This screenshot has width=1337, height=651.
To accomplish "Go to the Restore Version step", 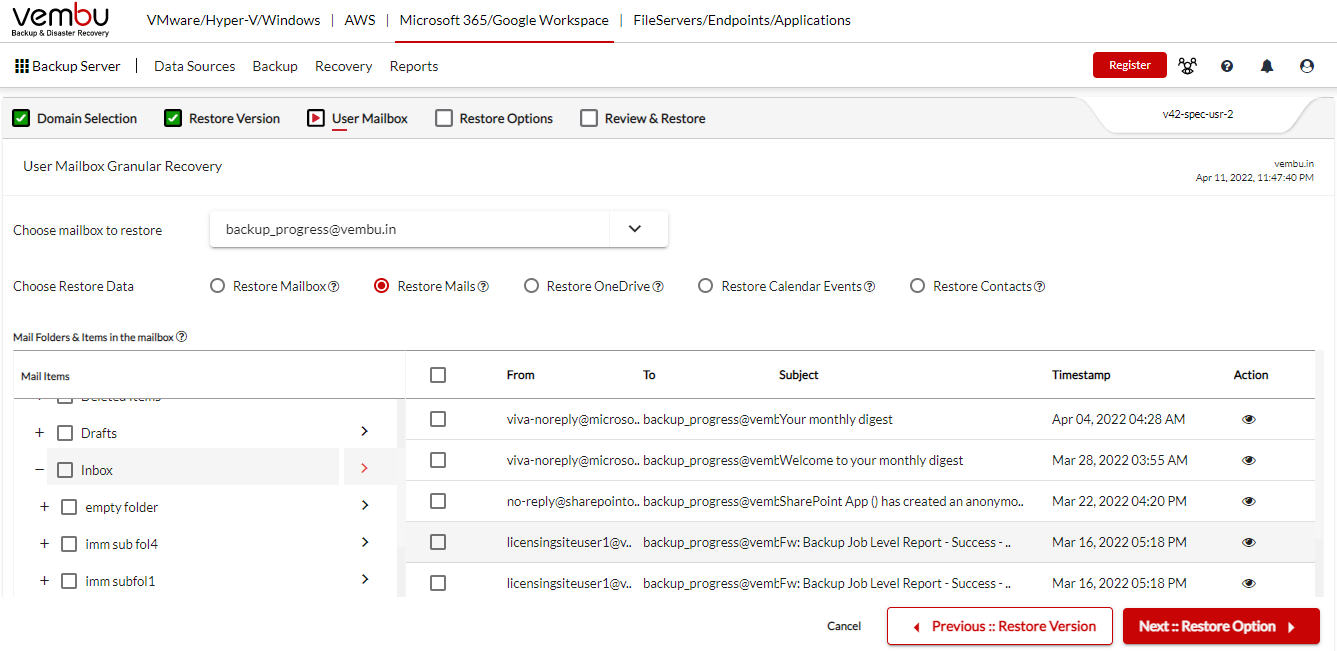I will tap(222, 118).
